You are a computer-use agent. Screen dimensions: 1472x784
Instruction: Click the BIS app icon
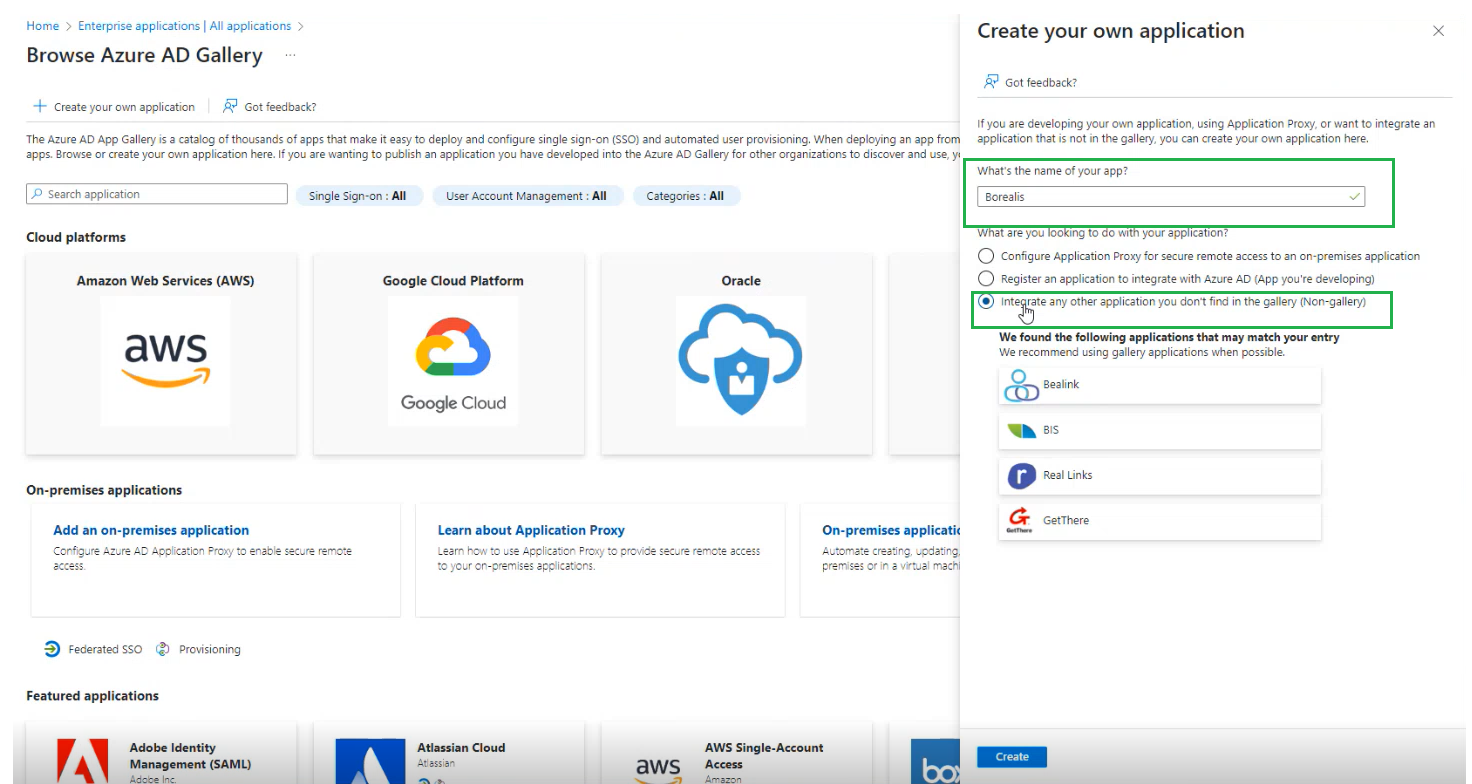pyautogui.click(x=1021, y=430)
